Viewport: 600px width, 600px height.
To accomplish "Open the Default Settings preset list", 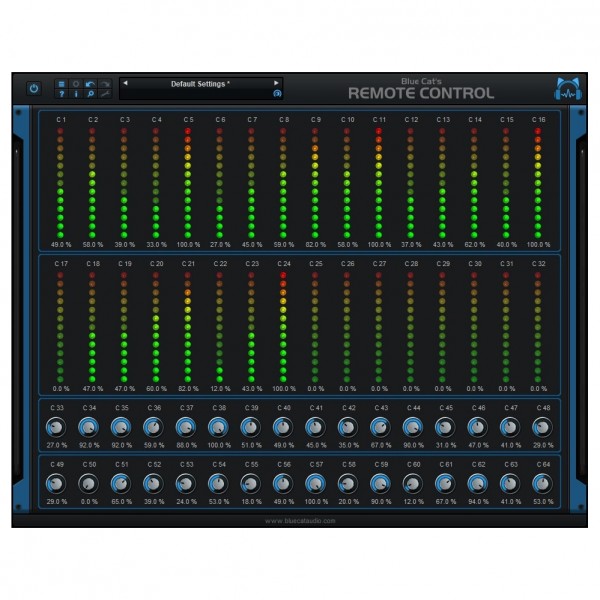I will coord(200,84).
